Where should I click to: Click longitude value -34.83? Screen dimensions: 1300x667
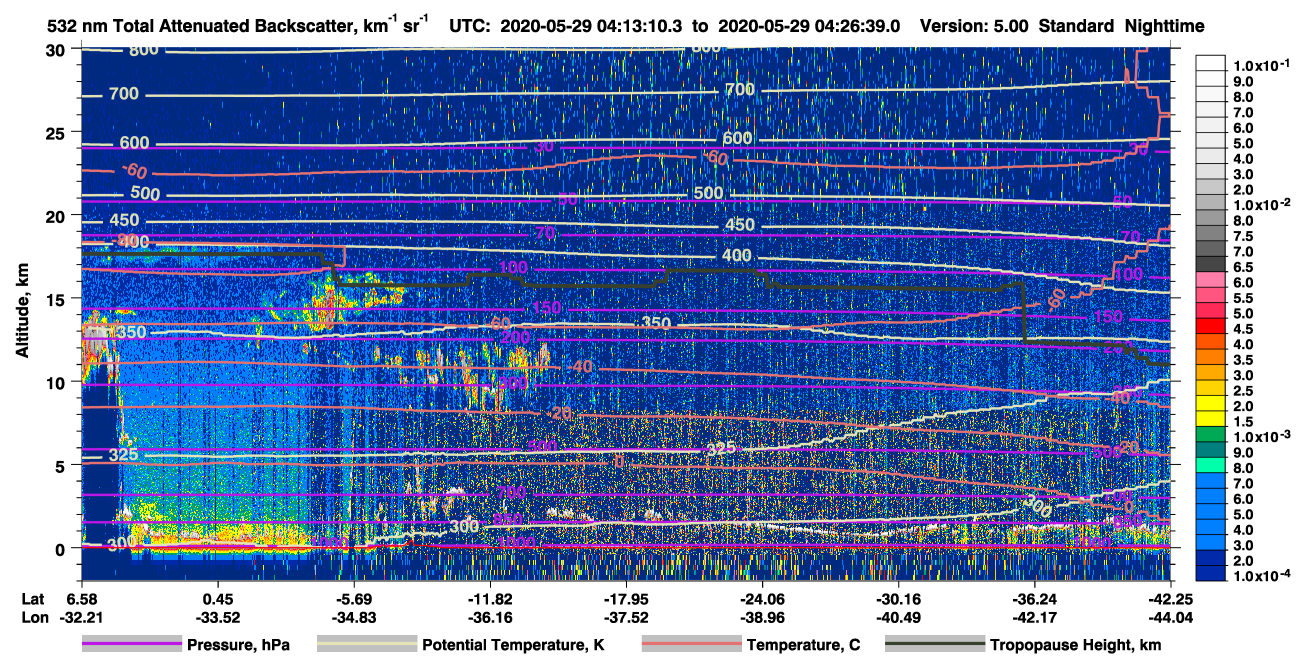click(353, 617)
